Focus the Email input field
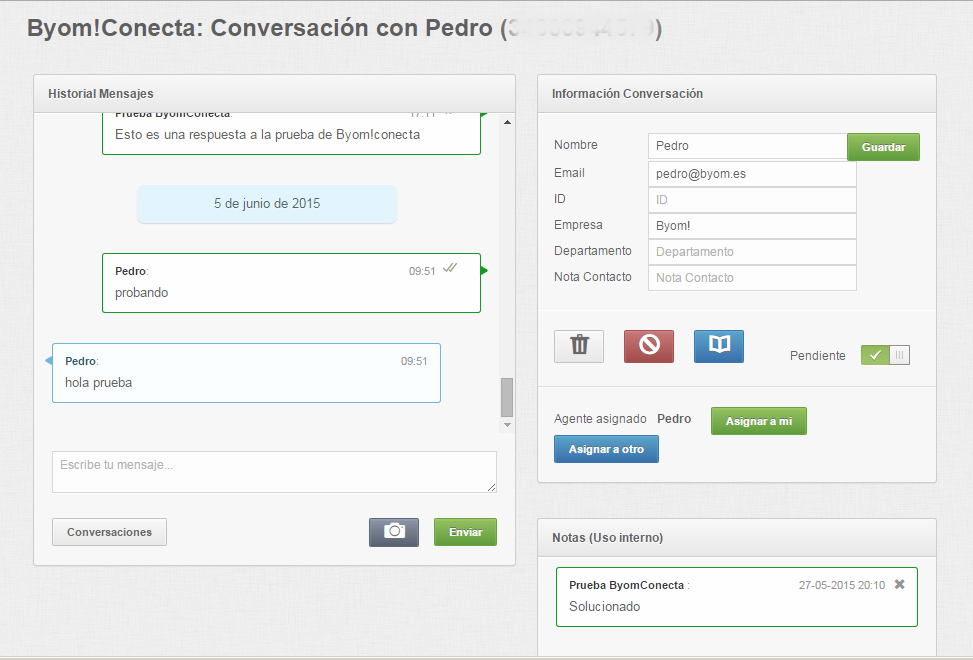This screenshot has height=660, width=973. click(x=752, y=174)
